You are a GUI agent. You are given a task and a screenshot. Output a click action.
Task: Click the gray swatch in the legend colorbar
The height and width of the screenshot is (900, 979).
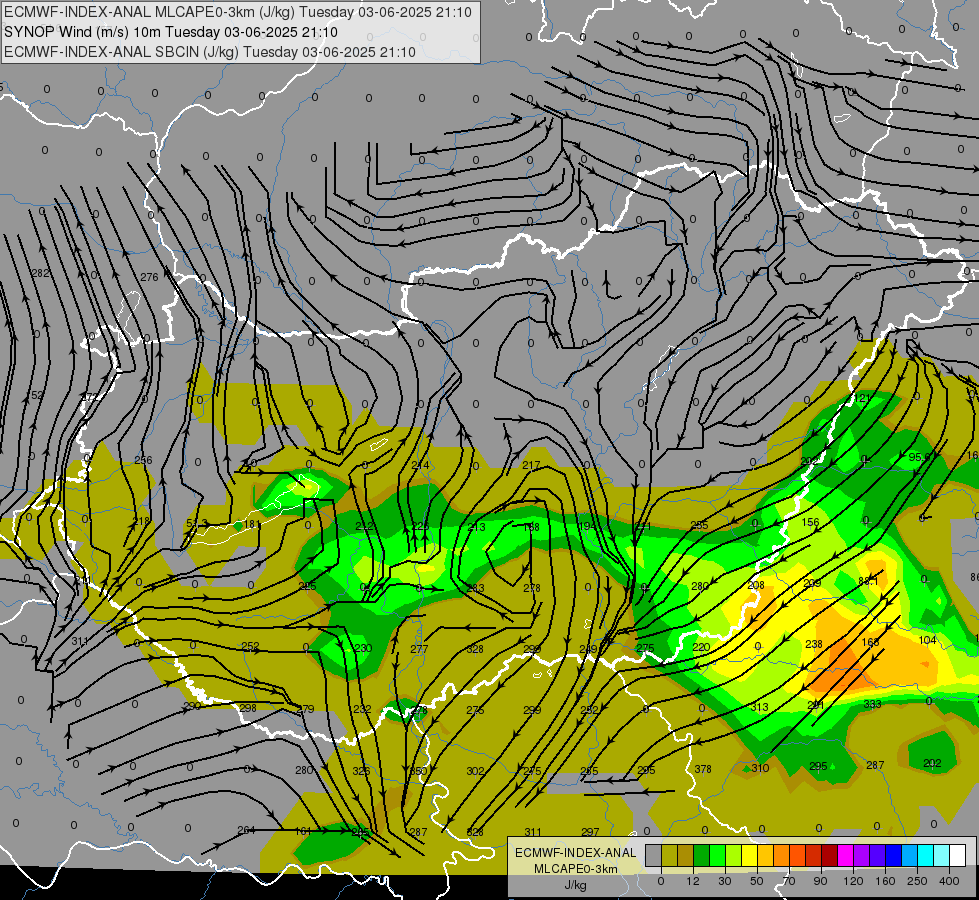pyautogui.click(x=654, y=855)
